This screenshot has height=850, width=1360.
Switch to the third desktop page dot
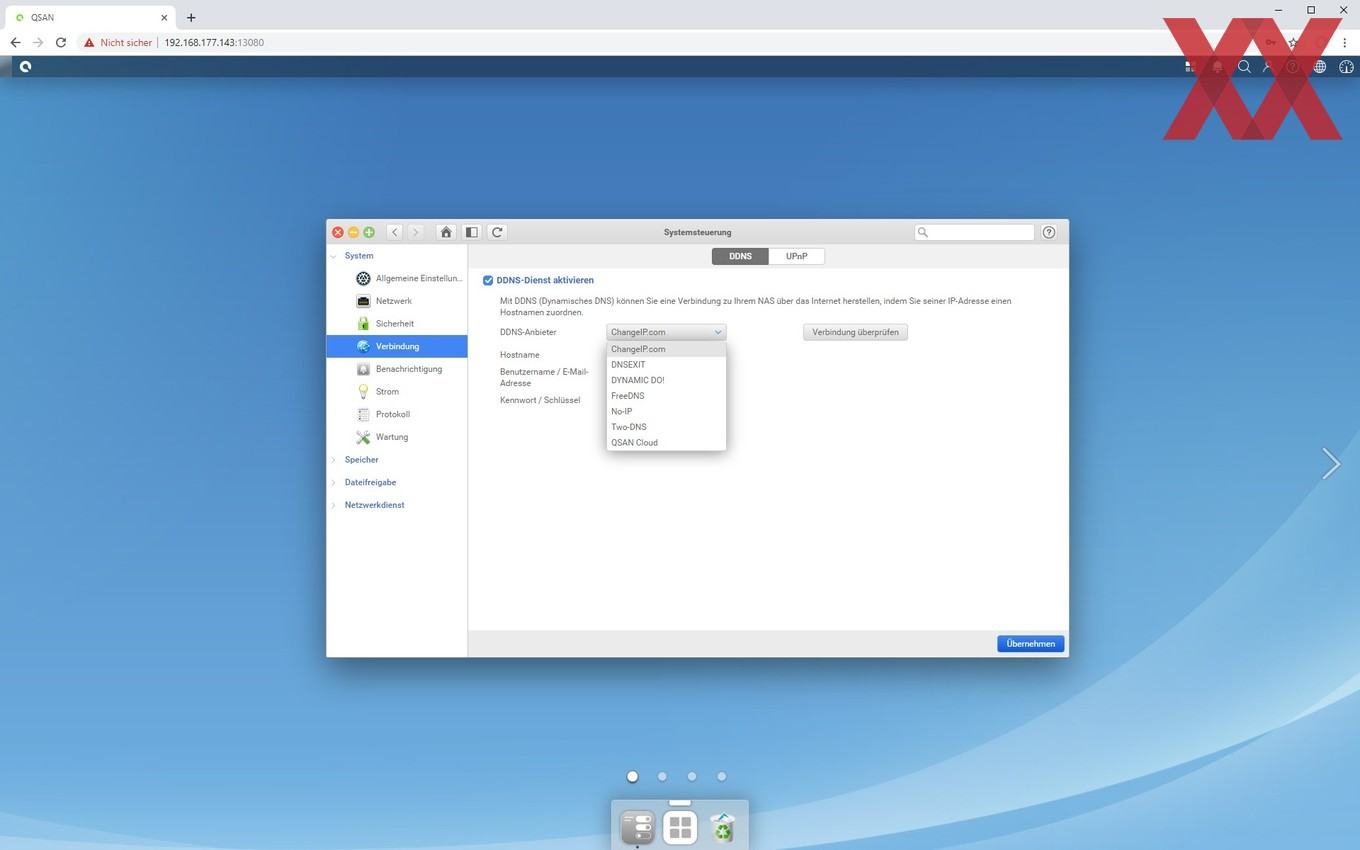[x=692, y=776]
